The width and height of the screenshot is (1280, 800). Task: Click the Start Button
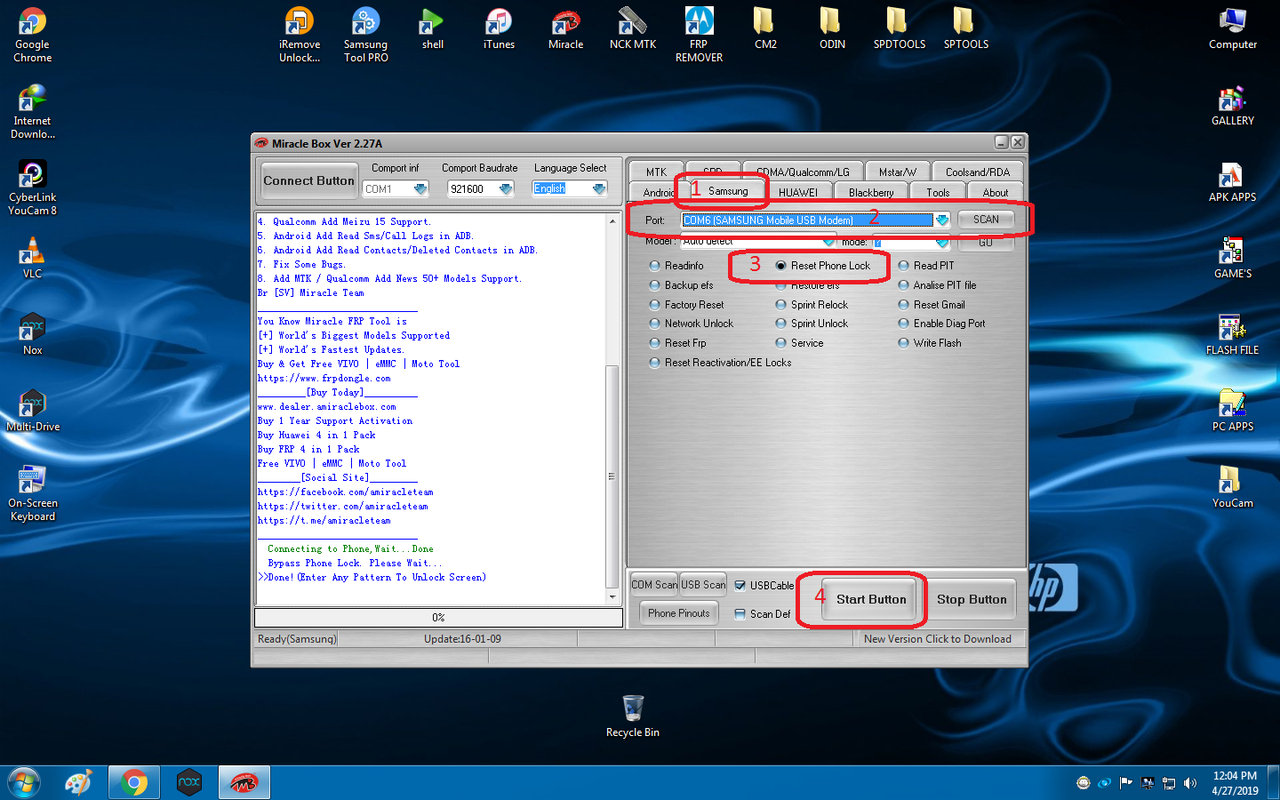(871, 600)
